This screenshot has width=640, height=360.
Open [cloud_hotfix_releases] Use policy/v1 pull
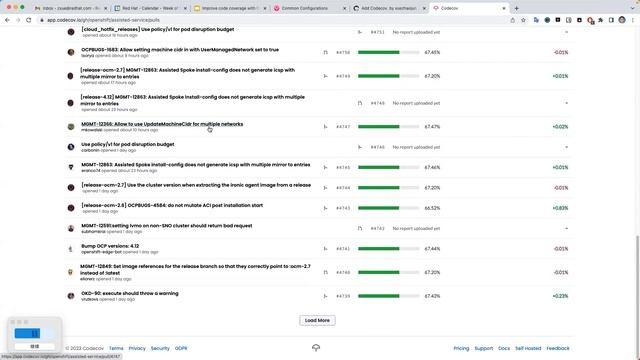[x=158, y=29]
